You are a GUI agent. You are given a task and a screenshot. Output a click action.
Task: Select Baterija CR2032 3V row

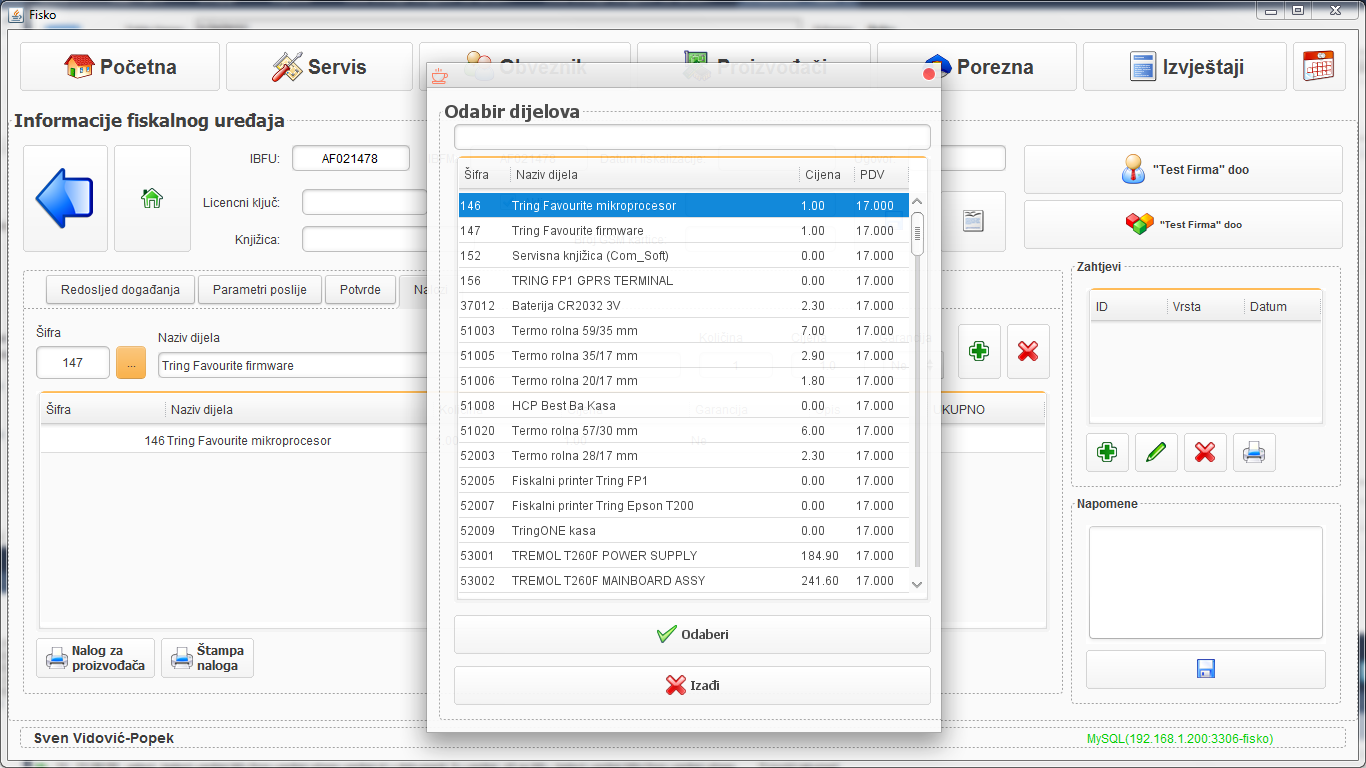pyautogui.click(x=683, y=305)
